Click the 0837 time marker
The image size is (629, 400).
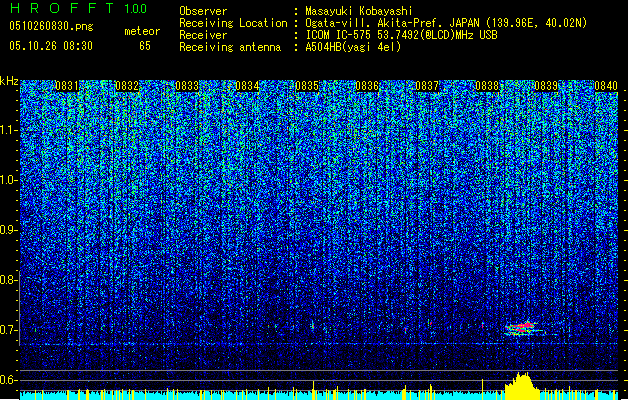coord(427,86)
